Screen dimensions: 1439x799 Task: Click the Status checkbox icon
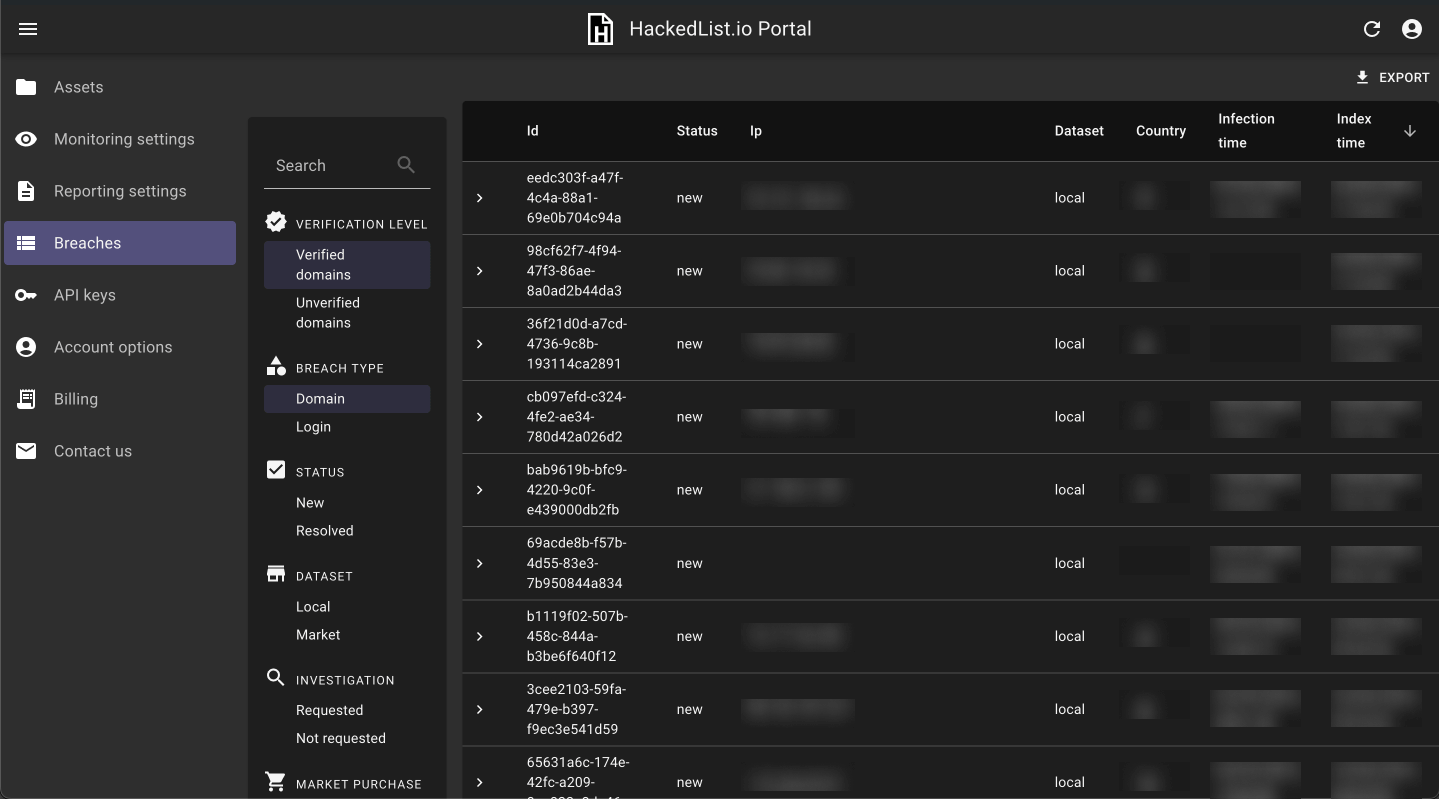click(x=276, y=470)
